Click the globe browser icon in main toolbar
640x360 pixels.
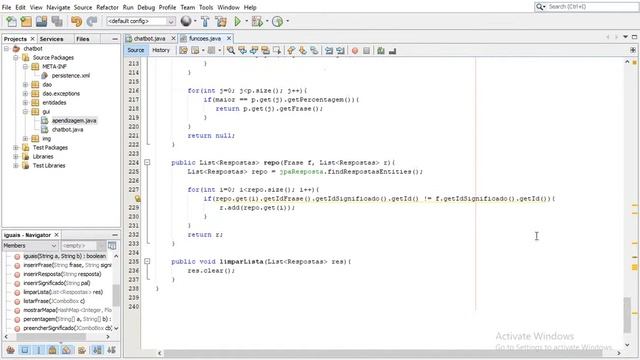pyautogui.click(x=186, y=21)
